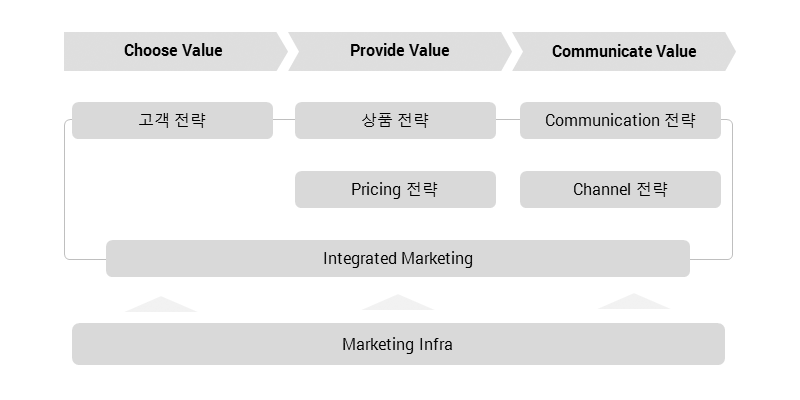
Task: Select the Communication 전략 box
Action: [620, 120]
